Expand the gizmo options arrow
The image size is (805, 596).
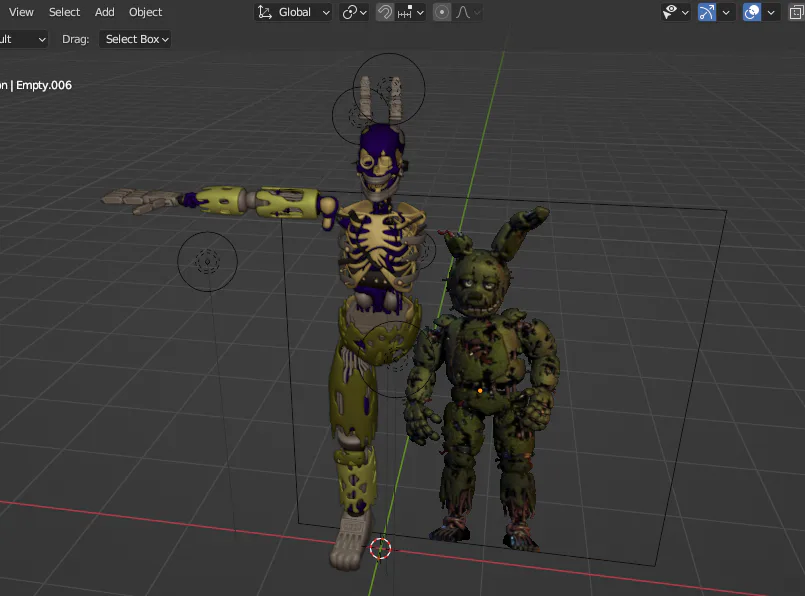pyautogui.click(x=726, y=12)
